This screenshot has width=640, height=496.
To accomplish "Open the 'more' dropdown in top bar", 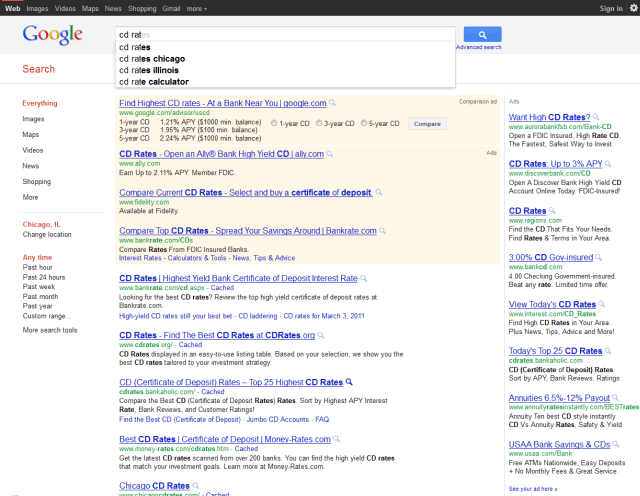I will pos(197,9).
